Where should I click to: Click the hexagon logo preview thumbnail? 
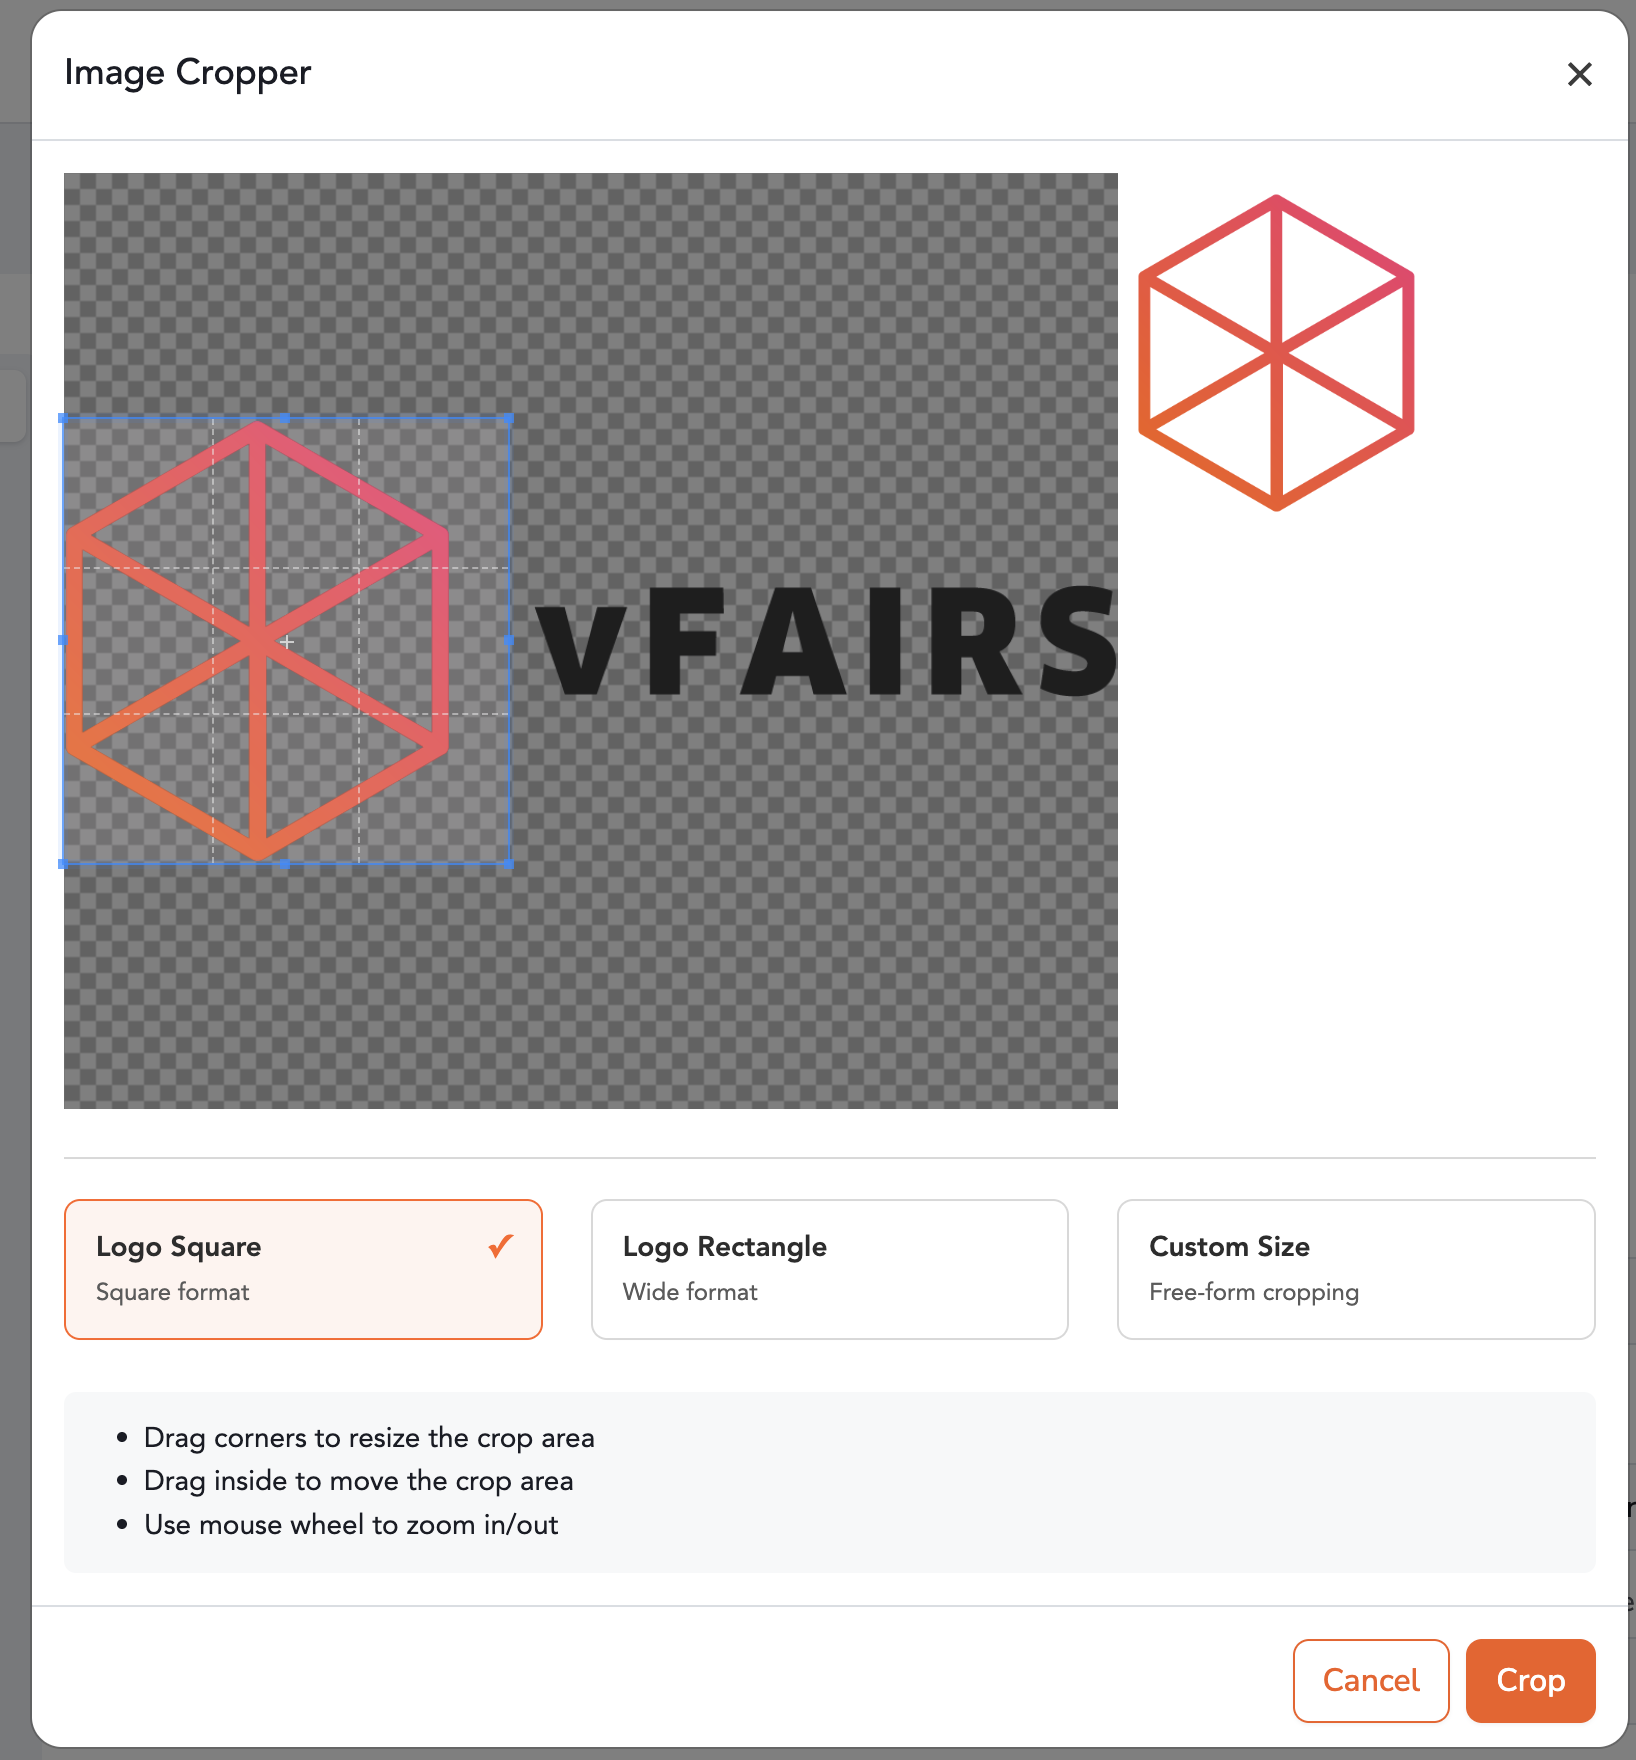tap(1276, 353)
